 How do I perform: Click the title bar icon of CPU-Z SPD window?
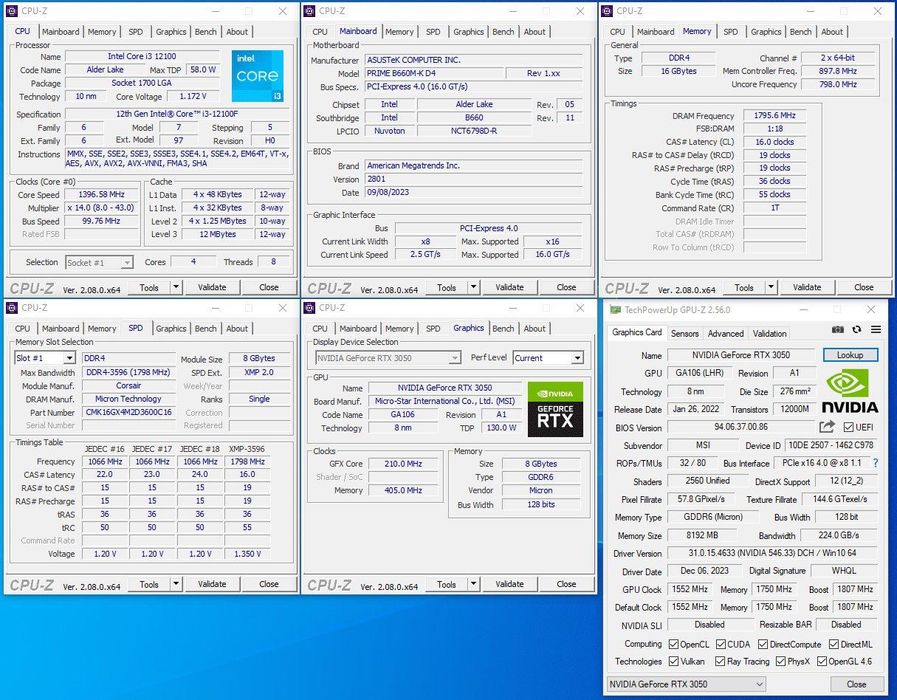[x=11, y=308]
